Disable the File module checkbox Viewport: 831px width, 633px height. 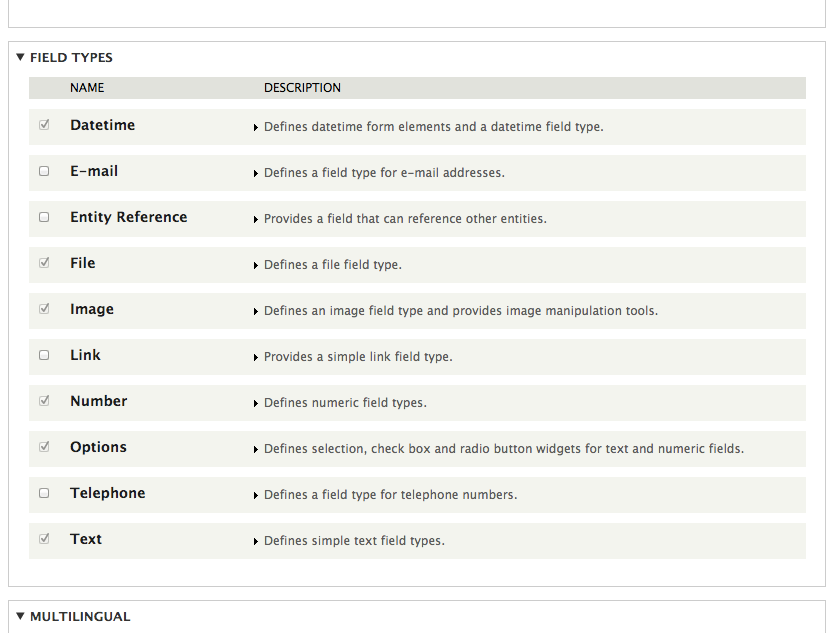click(44, 263)
